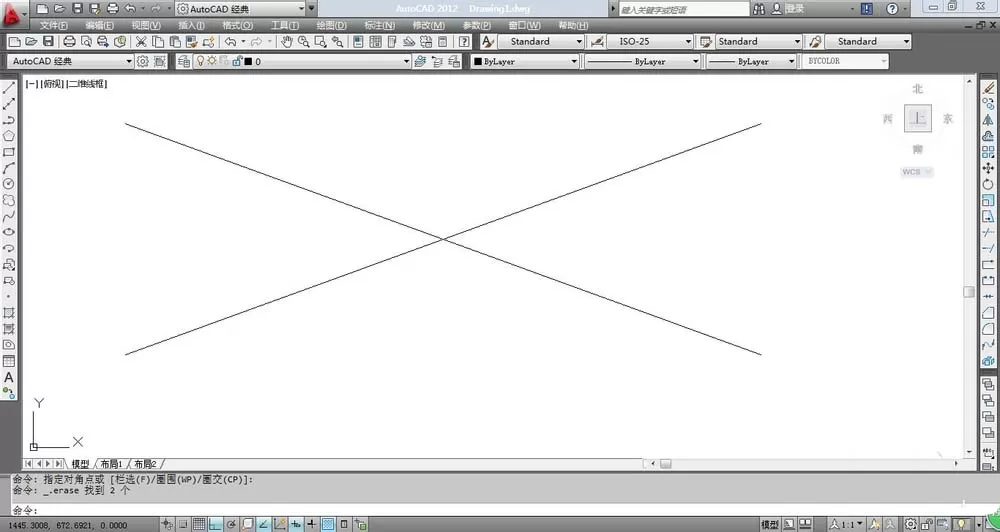Viewport: 1000px width, 532px height.
Task: Click the Chamfer modify tool
Action: coord(988,313)
